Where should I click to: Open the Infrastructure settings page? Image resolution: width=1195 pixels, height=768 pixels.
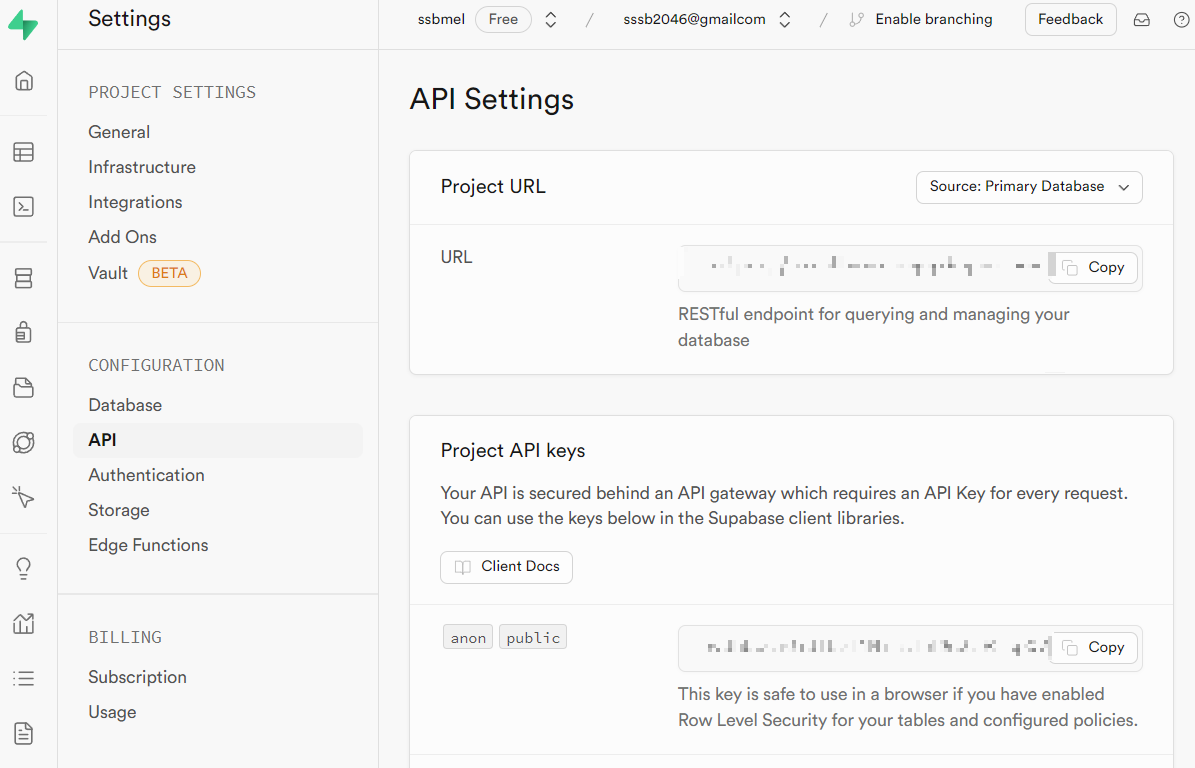tap(142, 167)
